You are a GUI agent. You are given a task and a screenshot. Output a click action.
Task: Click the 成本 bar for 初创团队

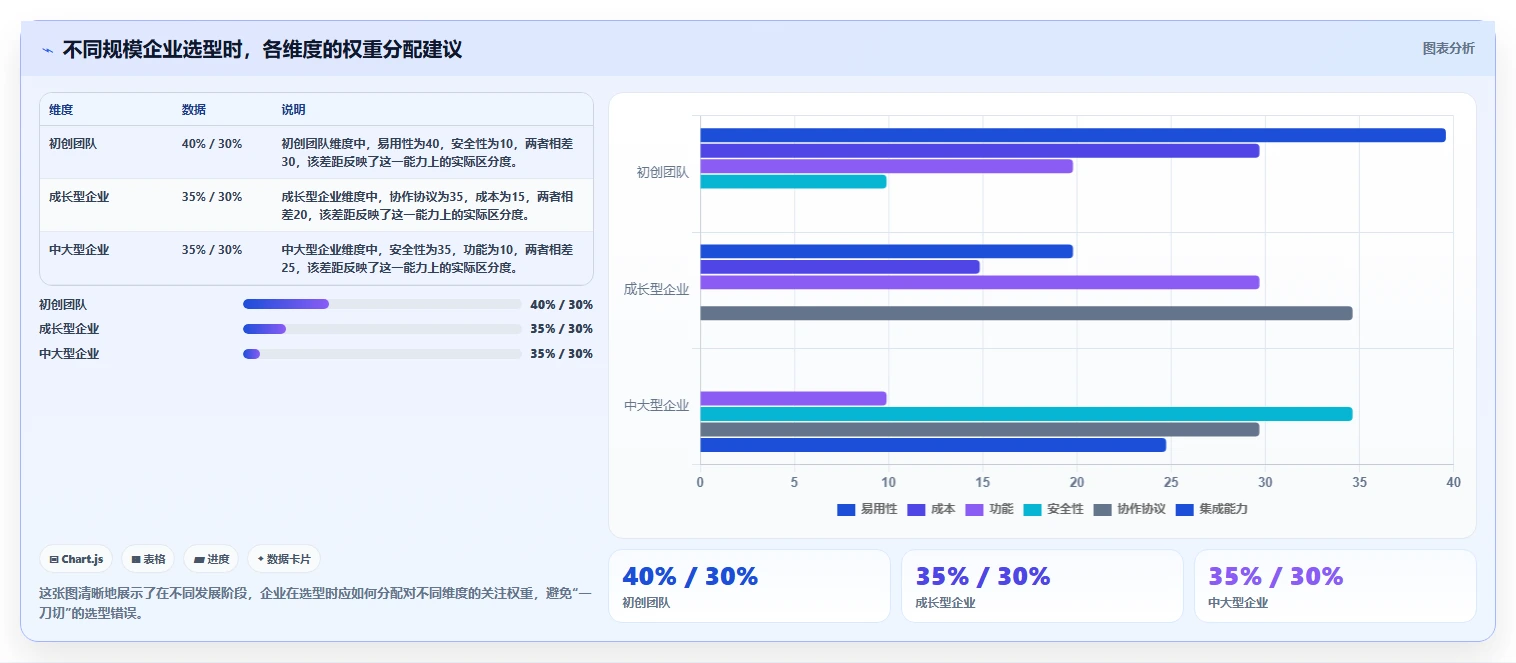click(x=979, y=151)
